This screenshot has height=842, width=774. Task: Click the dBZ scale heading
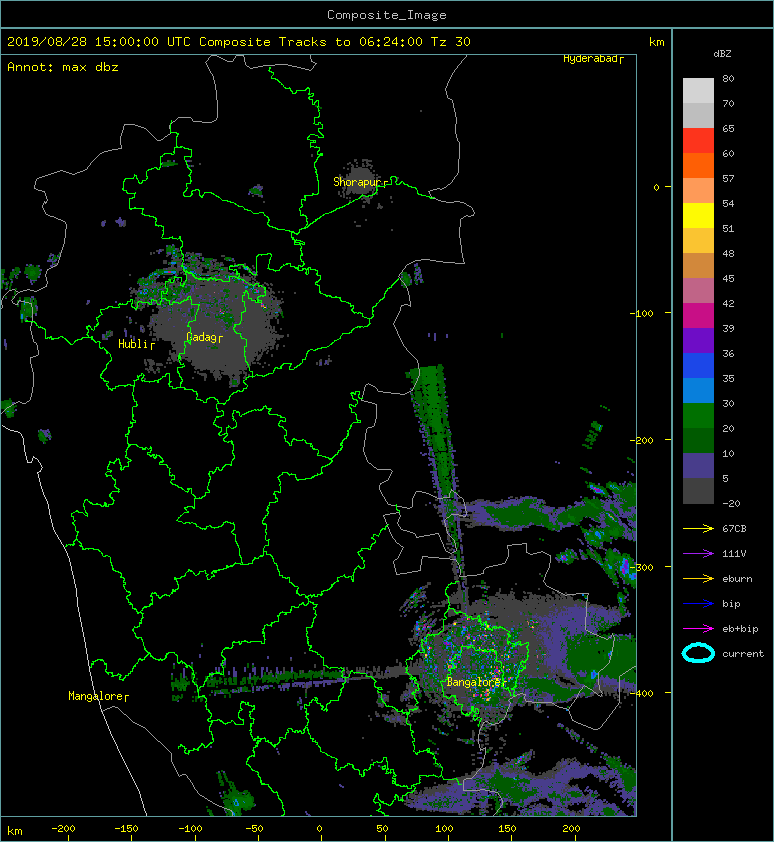click(x=722, y=54)
